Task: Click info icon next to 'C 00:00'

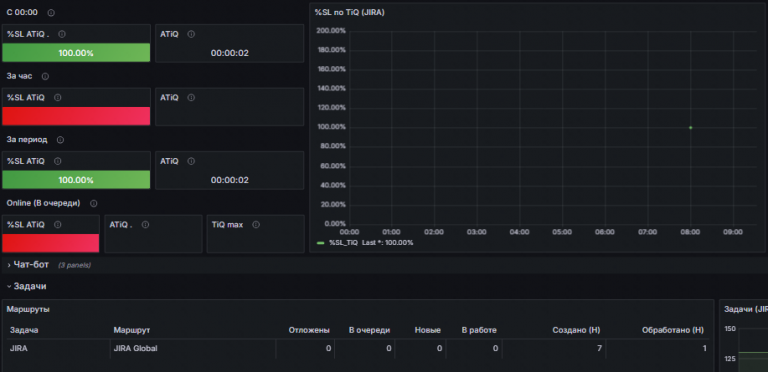Action: tap(51, 13)
